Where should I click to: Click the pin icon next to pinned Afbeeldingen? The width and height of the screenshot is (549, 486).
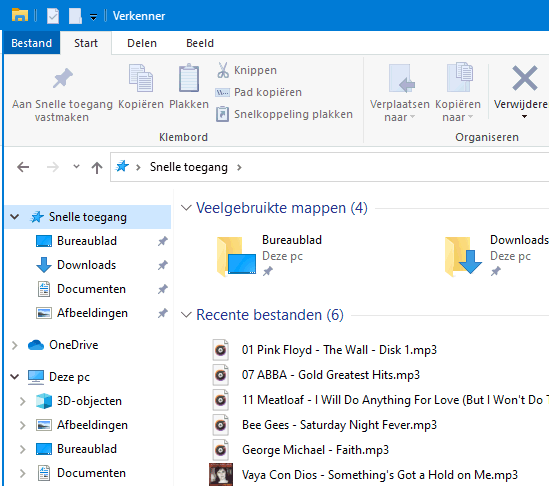point(162,313)
